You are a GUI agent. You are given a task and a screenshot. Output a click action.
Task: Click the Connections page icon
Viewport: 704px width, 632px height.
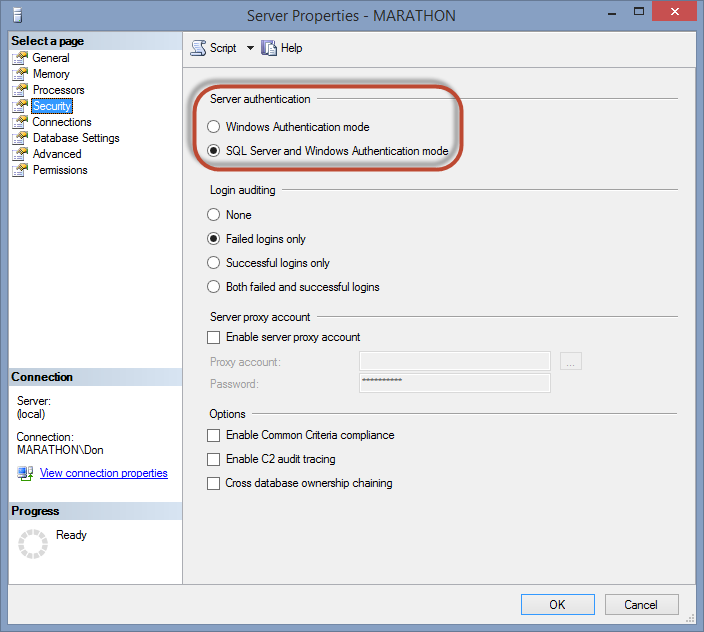point(20,122)
